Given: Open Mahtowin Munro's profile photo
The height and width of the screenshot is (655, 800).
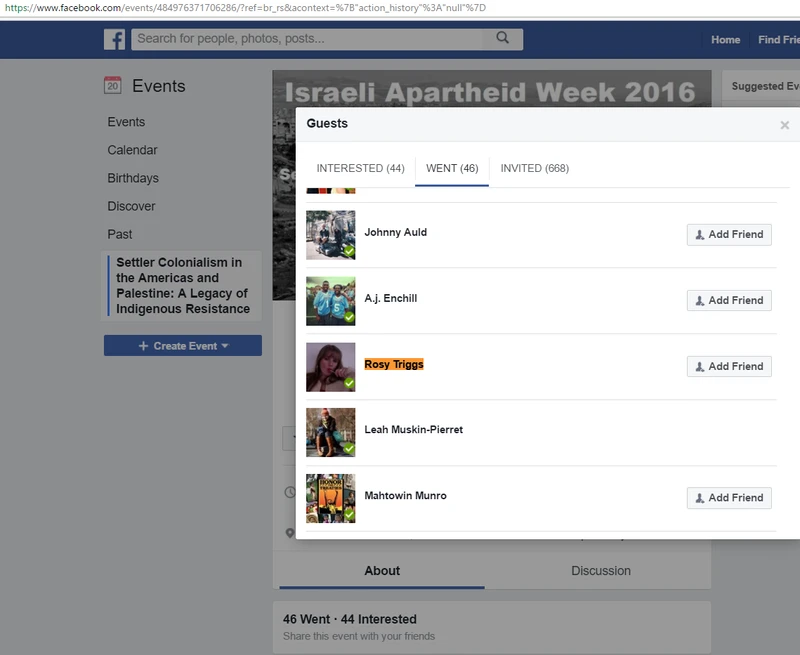Looking at the screenshot, I should pyautogui.click(x=331, y=498).
